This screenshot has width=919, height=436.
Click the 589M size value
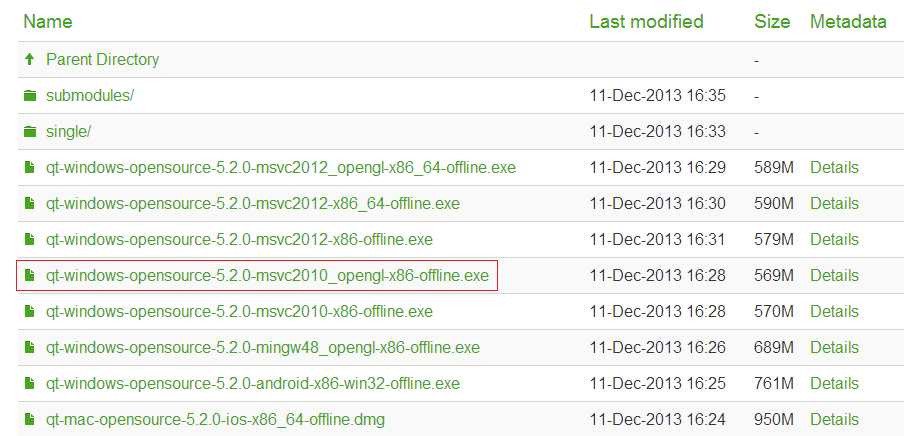pos(774,168)
